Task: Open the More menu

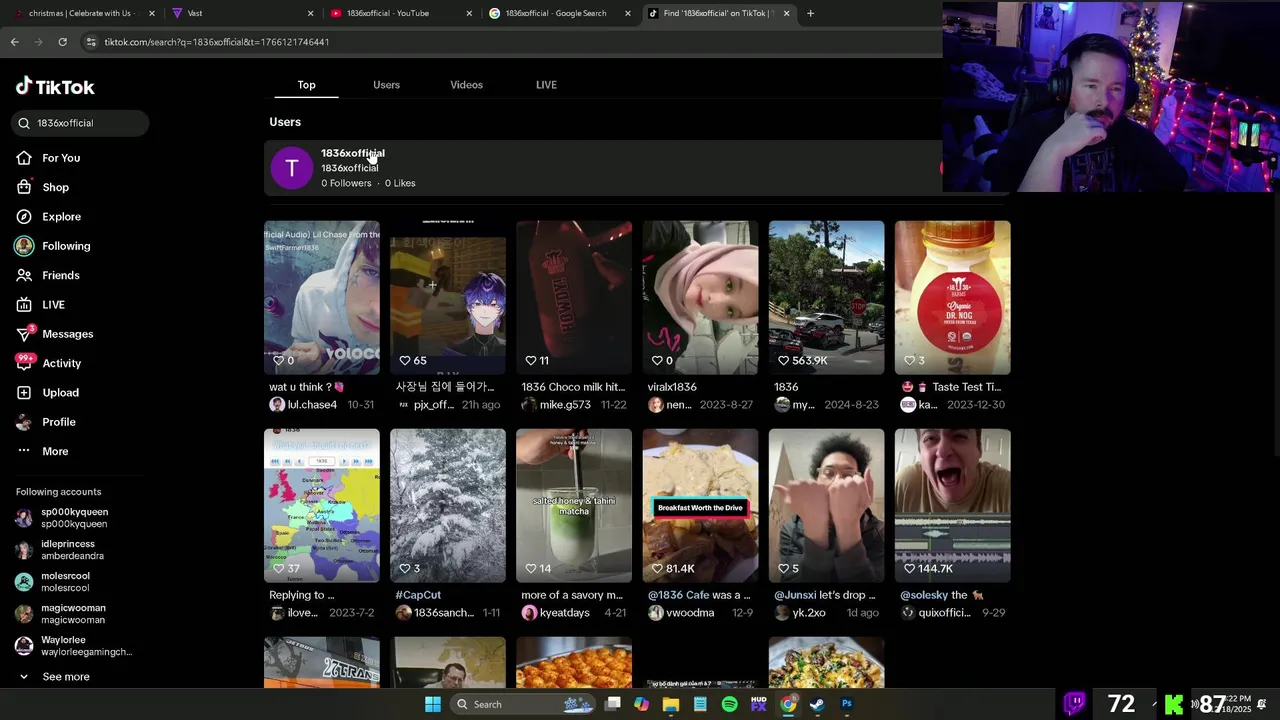Action: pyautogui.click(x=55, y=451)
